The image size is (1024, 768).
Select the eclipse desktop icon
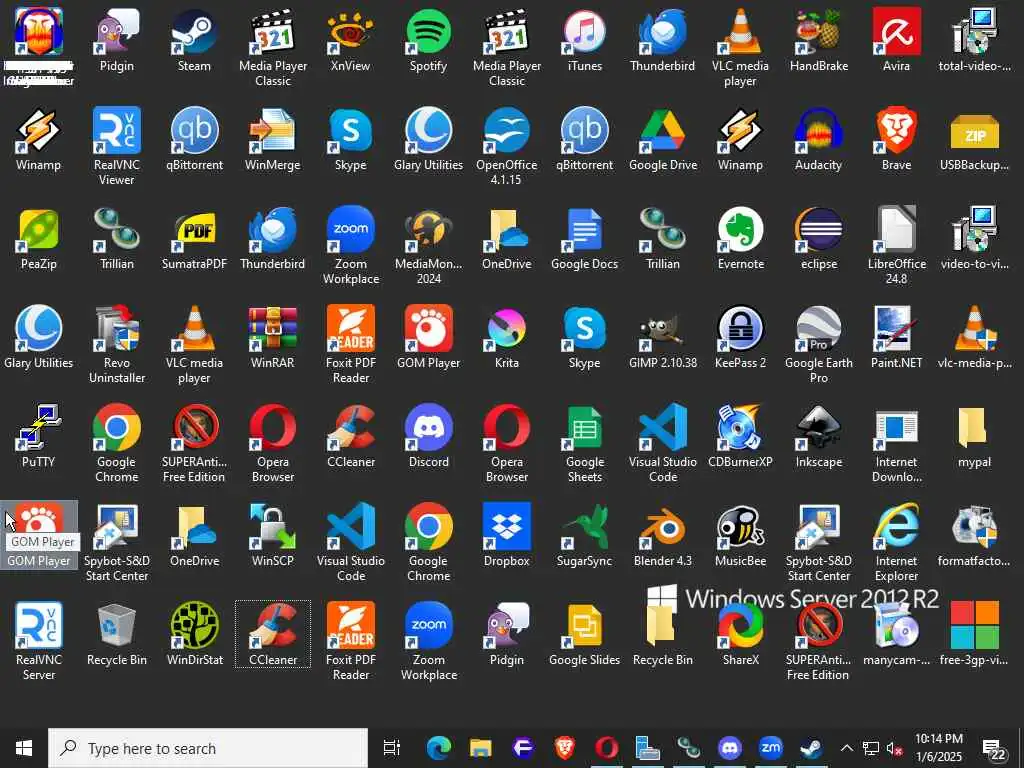(818, 239)
